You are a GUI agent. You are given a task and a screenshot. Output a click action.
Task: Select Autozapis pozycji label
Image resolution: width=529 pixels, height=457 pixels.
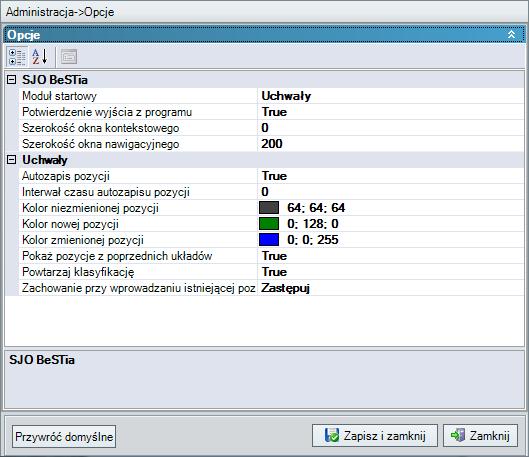66,176
